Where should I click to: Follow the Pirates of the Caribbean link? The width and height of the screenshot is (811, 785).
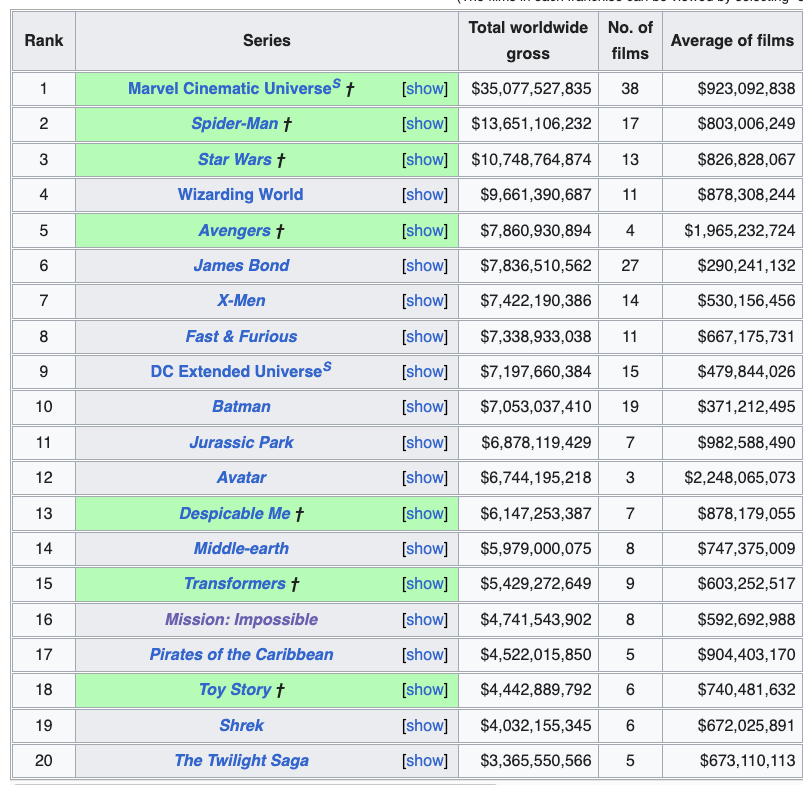(x=242, y=655)
